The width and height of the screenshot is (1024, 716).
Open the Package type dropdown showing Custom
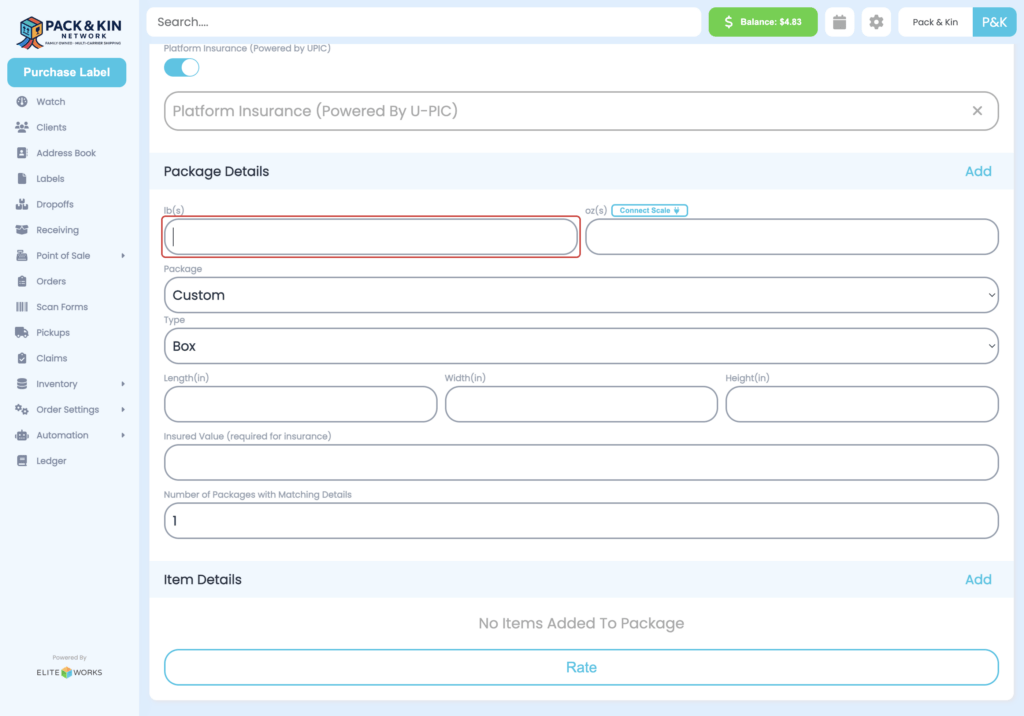581,295
